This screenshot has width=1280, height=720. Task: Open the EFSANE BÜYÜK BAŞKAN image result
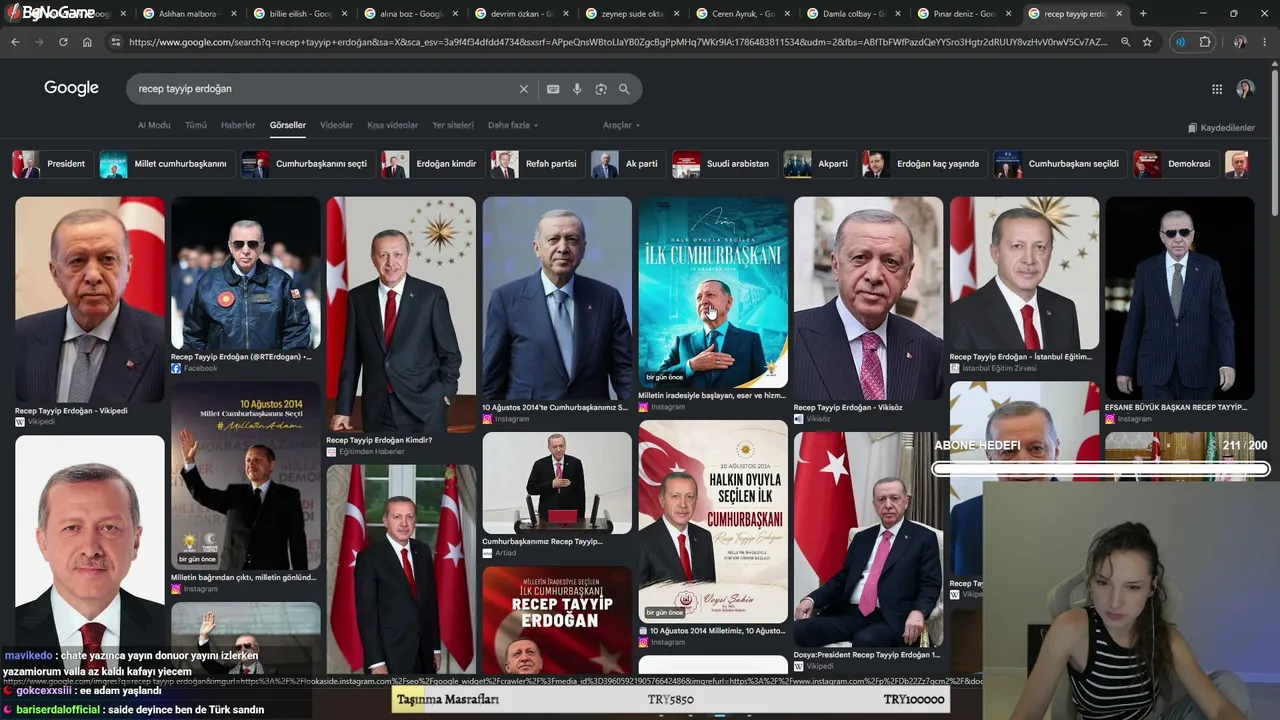click(x=1180, y=298)
